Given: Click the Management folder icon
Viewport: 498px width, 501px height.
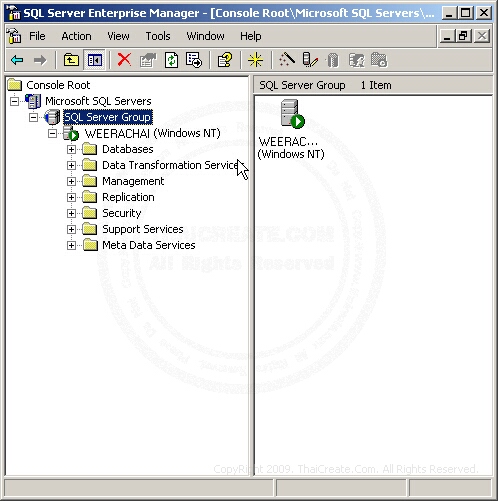Looking at the screenshot, I should click(90, 181).
